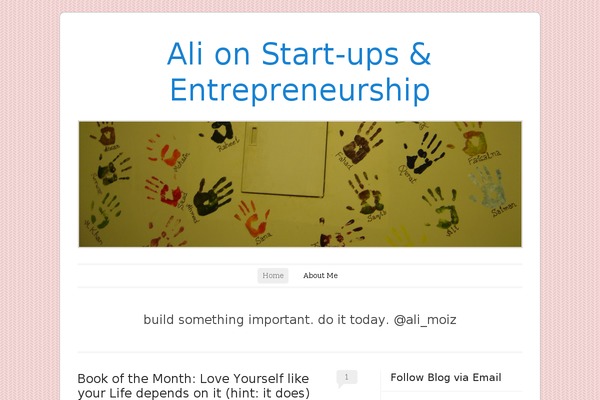
Task: Click the black handprint right of Fahad's
Action: point(425,153)
